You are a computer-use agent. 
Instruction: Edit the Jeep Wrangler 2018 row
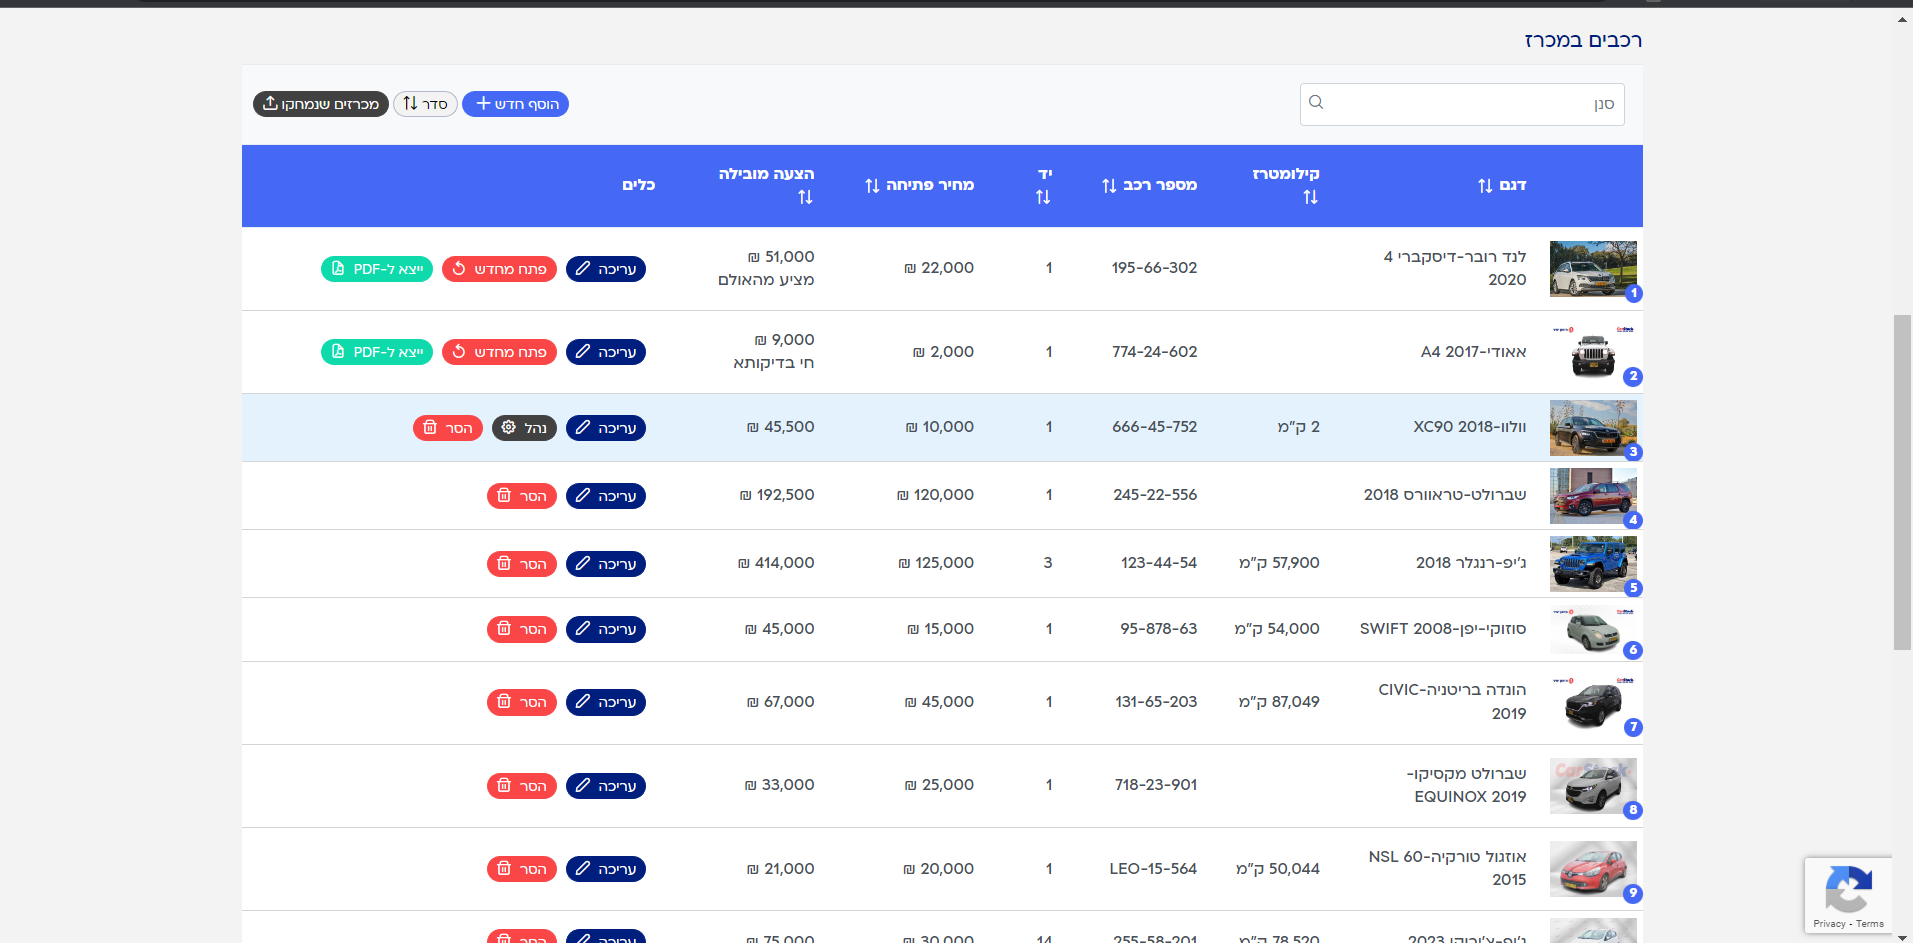[x=606, y=564]
